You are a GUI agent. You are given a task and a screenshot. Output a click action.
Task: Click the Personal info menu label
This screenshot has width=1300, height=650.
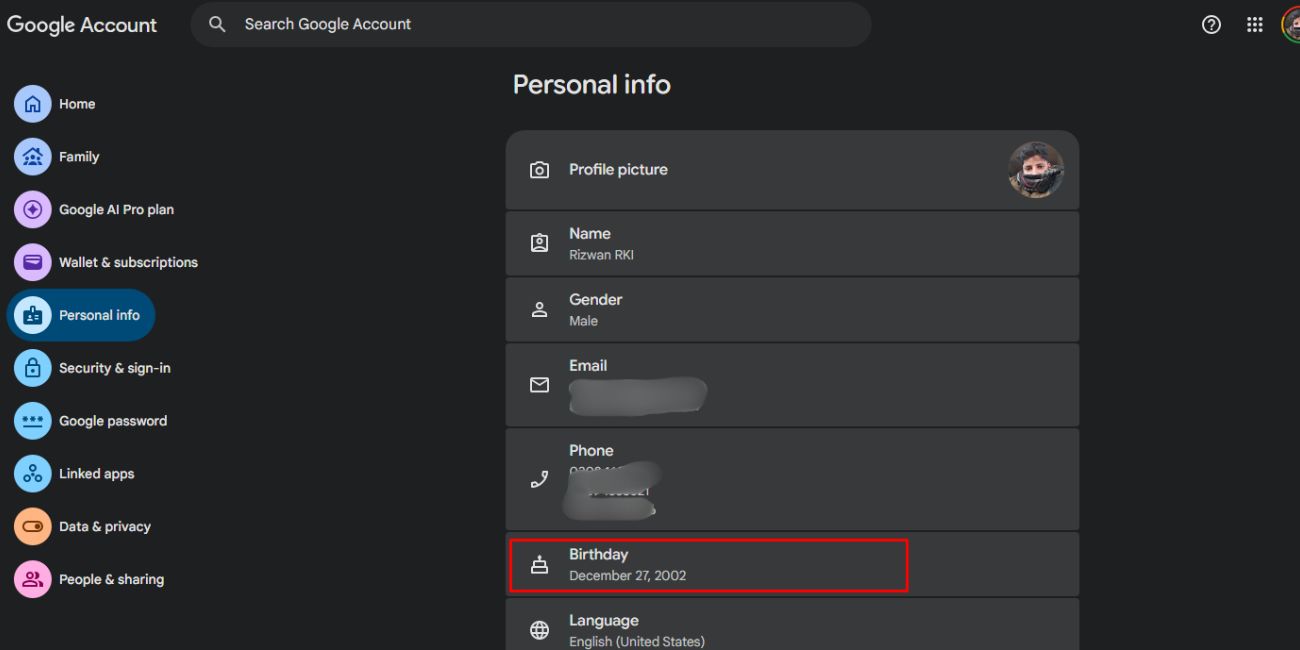click(99, 315)
